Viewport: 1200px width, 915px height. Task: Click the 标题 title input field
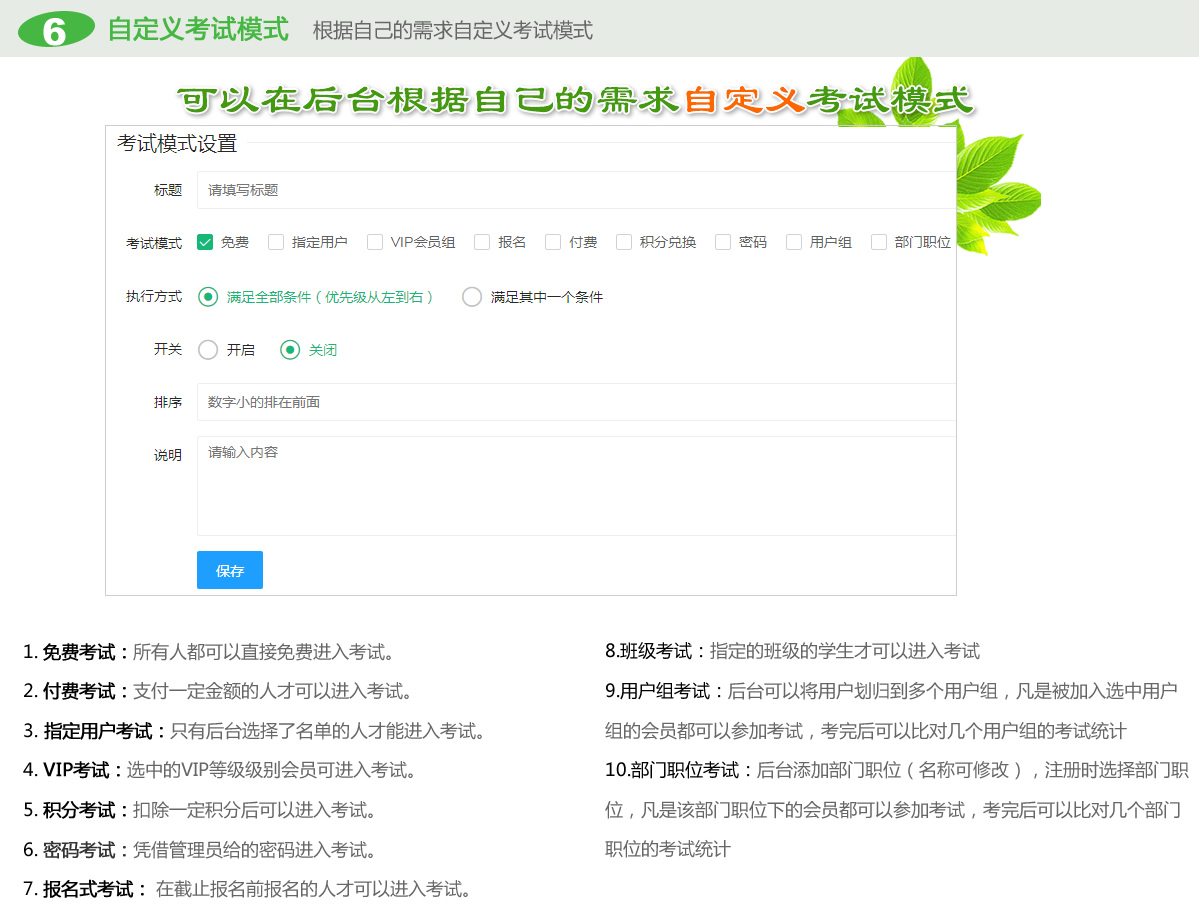click(x=576, y=190)
